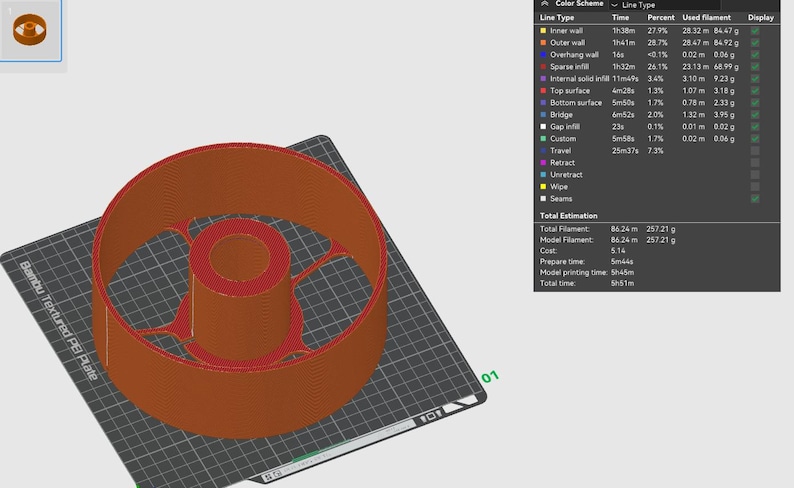Click the Model printing time 5h45m
The image size is (794, 488).
click(622, 272)
